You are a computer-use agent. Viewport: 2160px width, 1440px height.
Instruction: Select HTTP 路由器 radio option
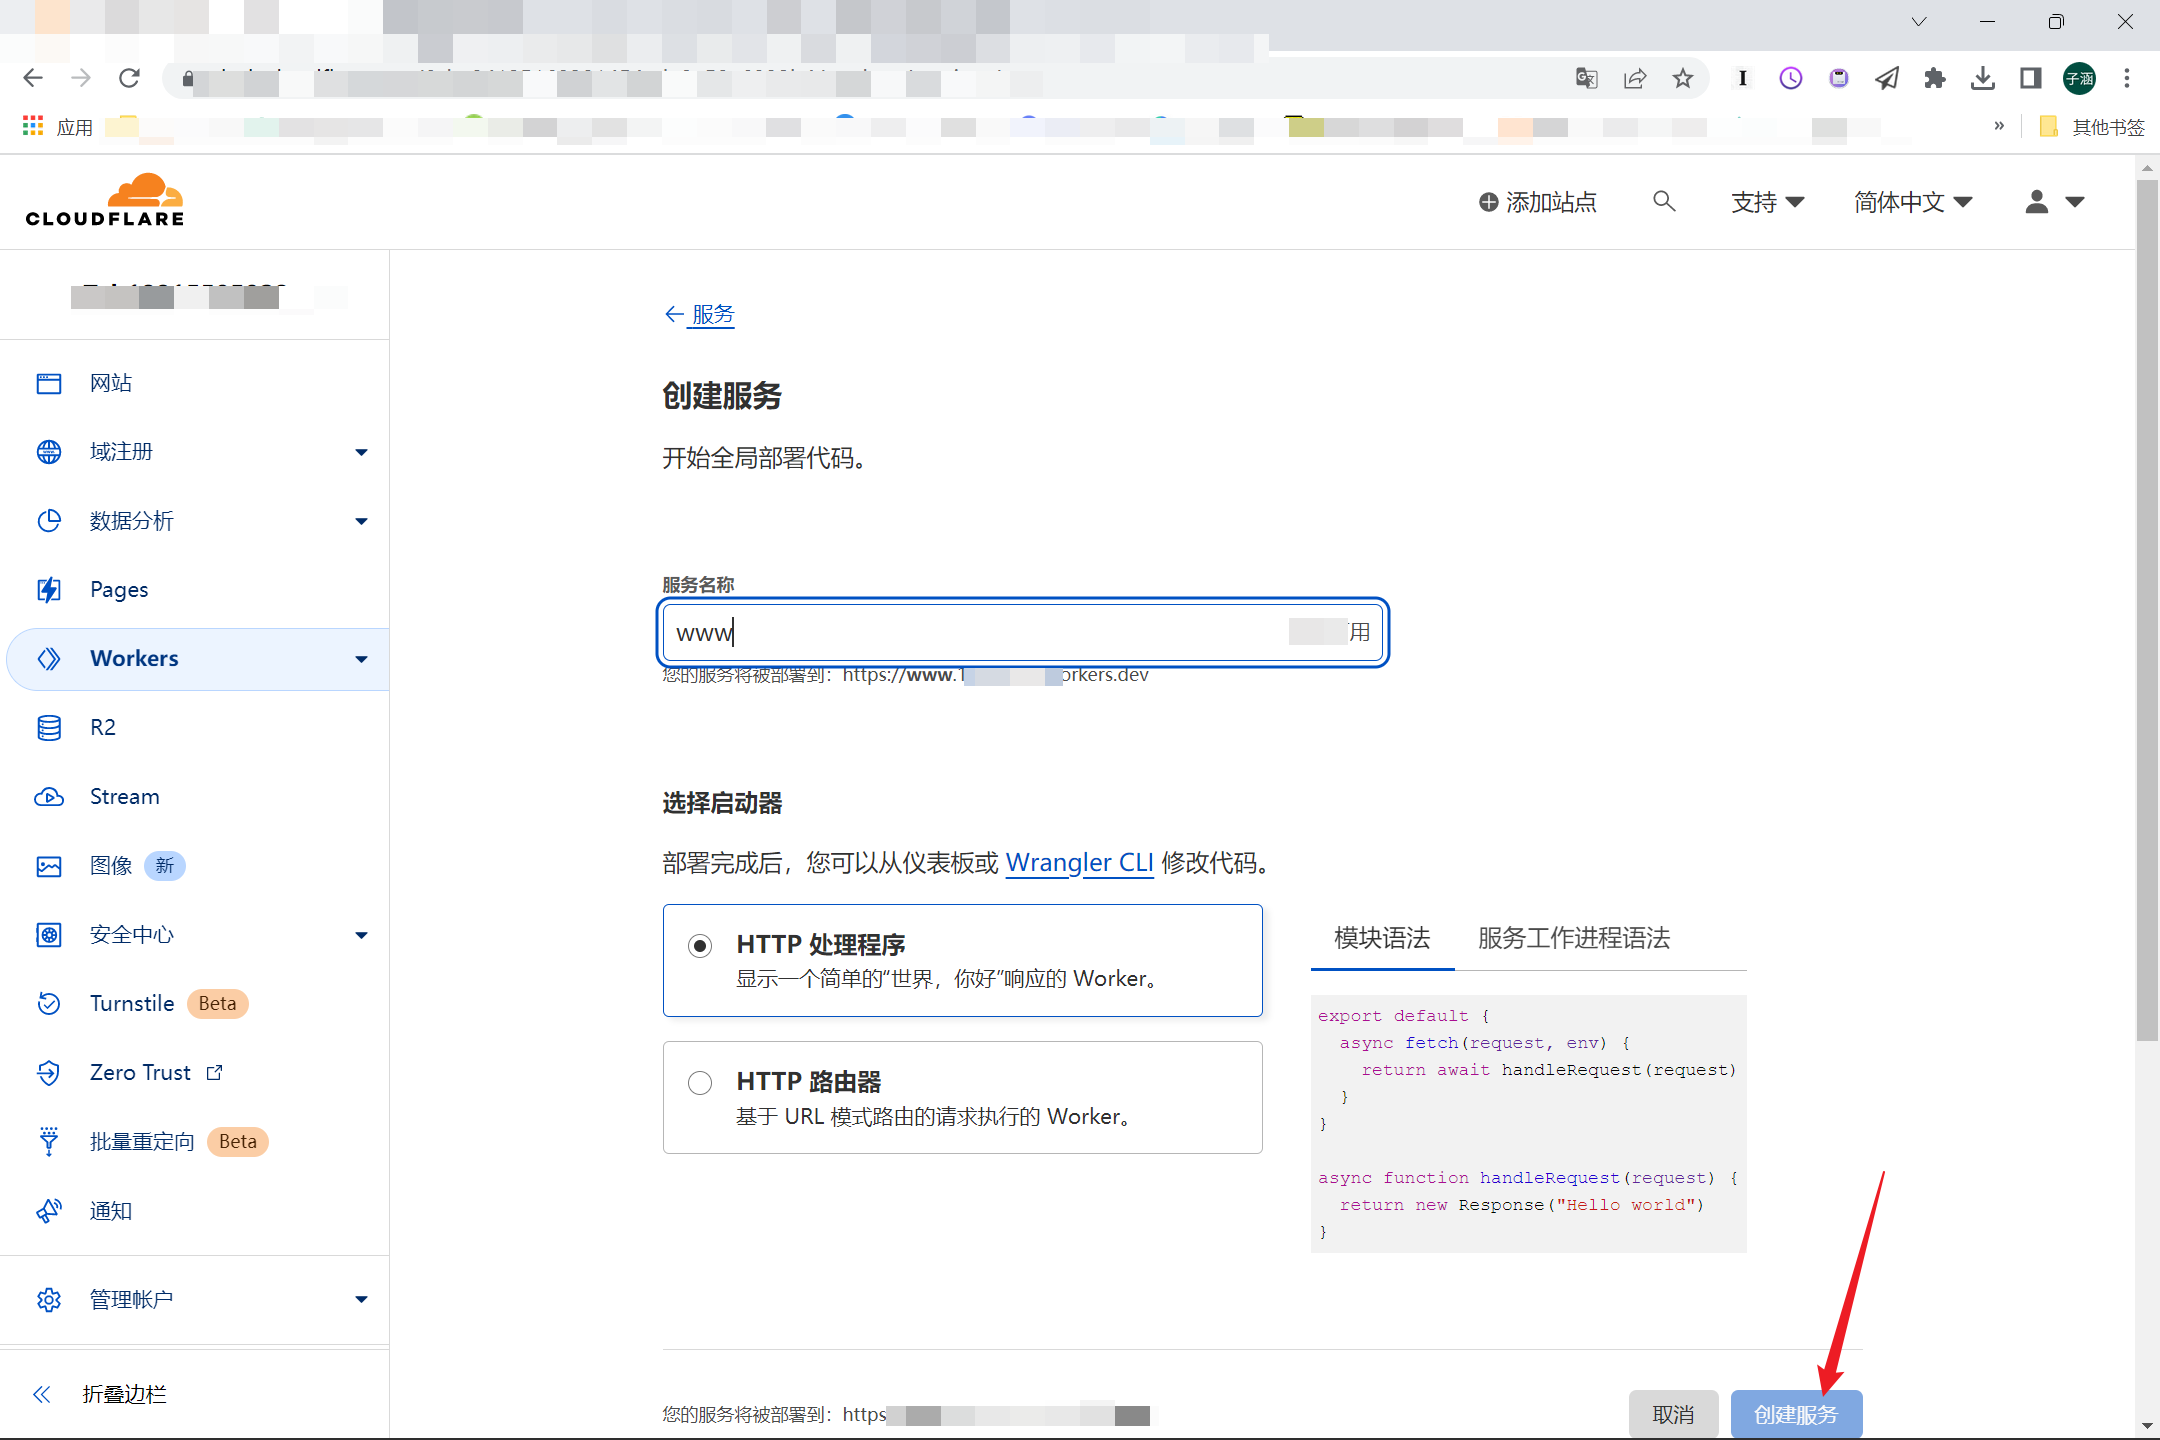coord(700,1083)
